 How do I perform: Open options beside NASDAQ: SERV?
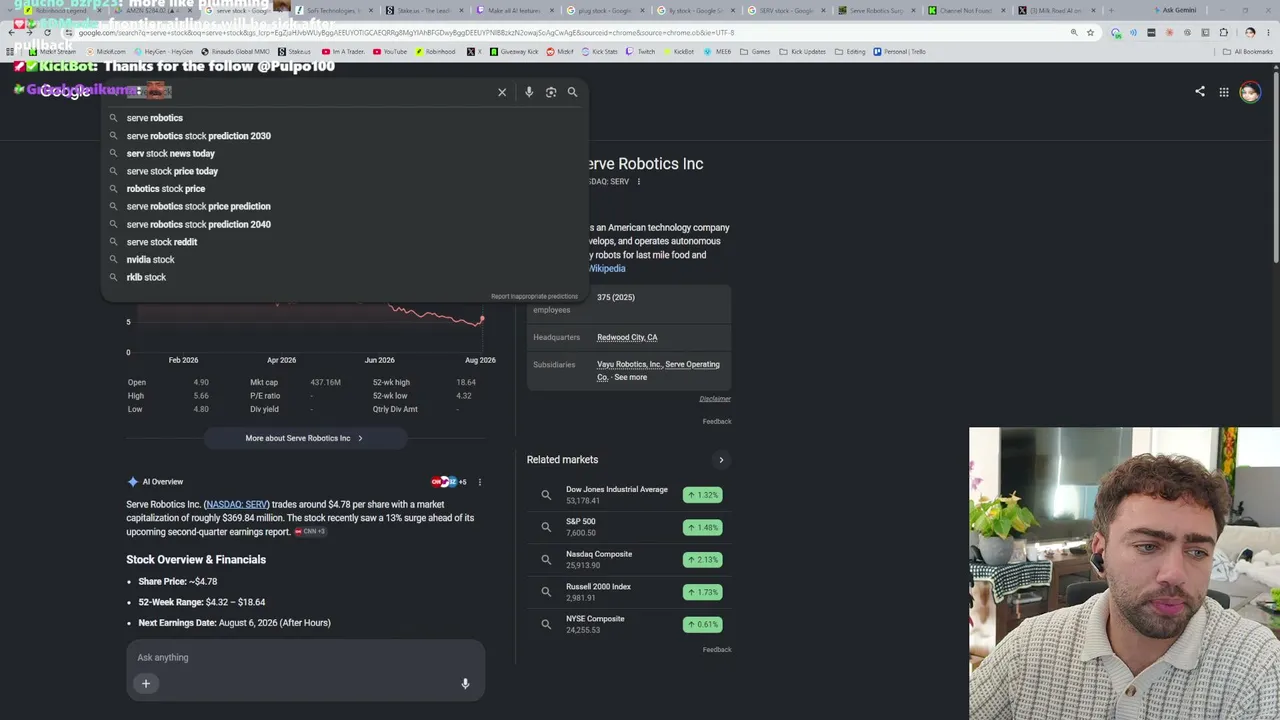pos(639,182)
